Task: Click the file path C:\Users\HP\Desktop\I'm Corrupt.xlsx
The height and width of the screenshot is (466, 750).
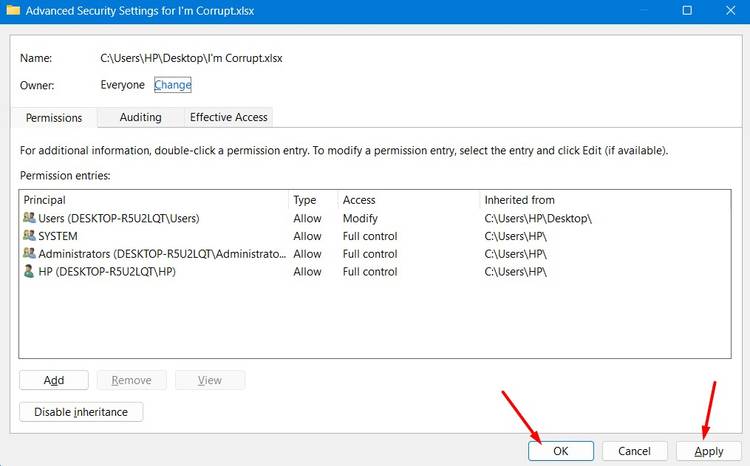Action: [x=191, y=58]
